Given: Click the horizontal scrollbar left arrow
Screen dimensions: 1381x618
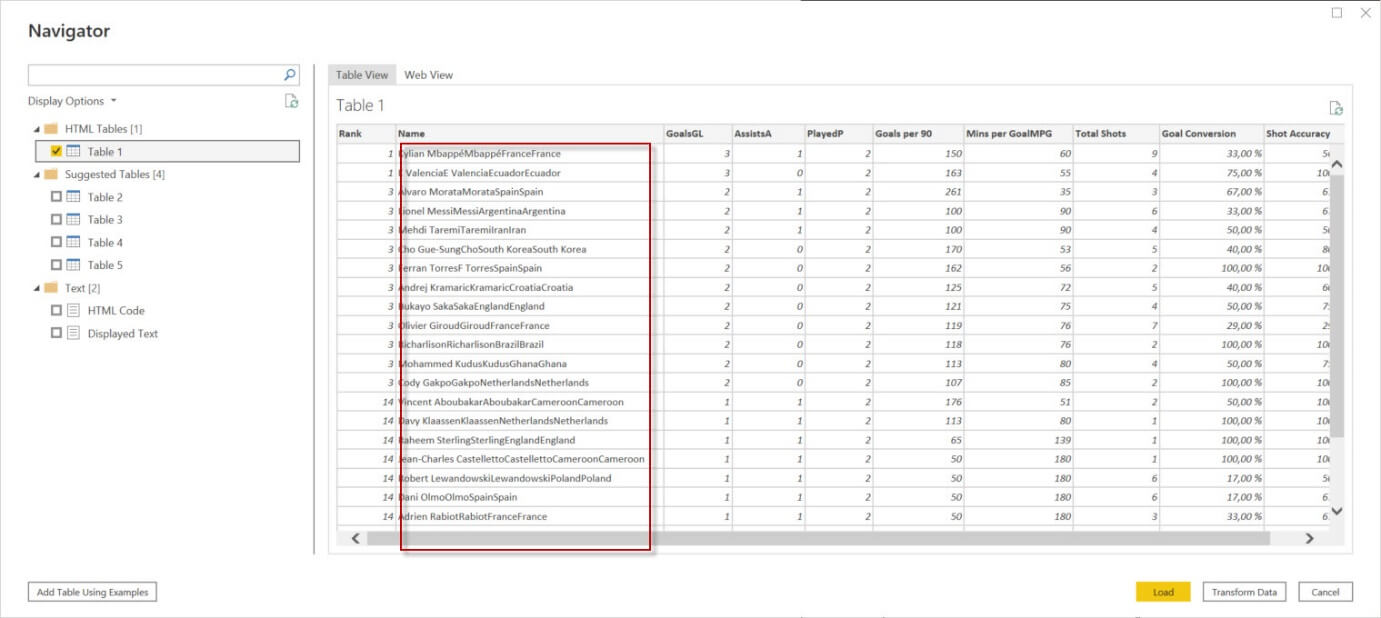Looking at the screenshot, I should (x=354, y=538).
